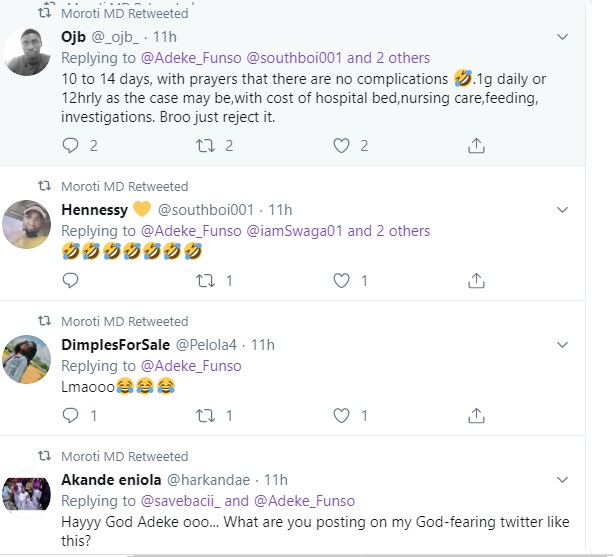The height and width of the screenshot is (557, 616).
Task: Expand Hennessy's tweet options chevron
Action: (x=562, y=210)
